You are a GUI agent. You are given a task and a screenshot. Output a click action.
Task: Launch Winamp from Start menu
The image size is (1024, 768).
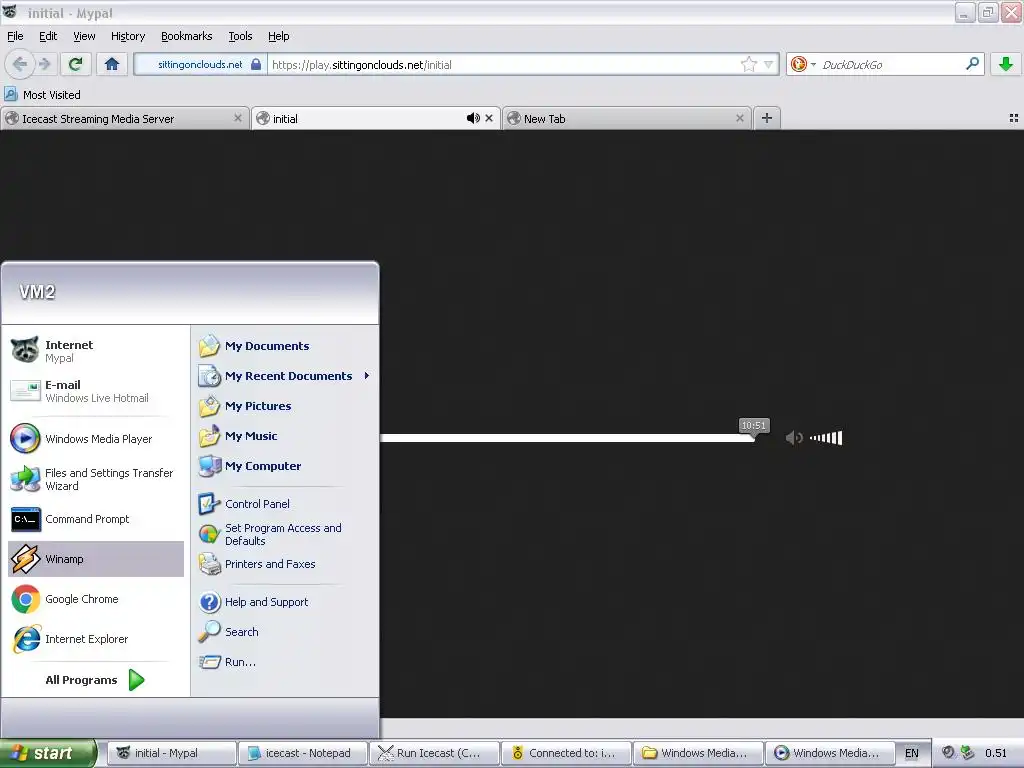click(95, 559)
